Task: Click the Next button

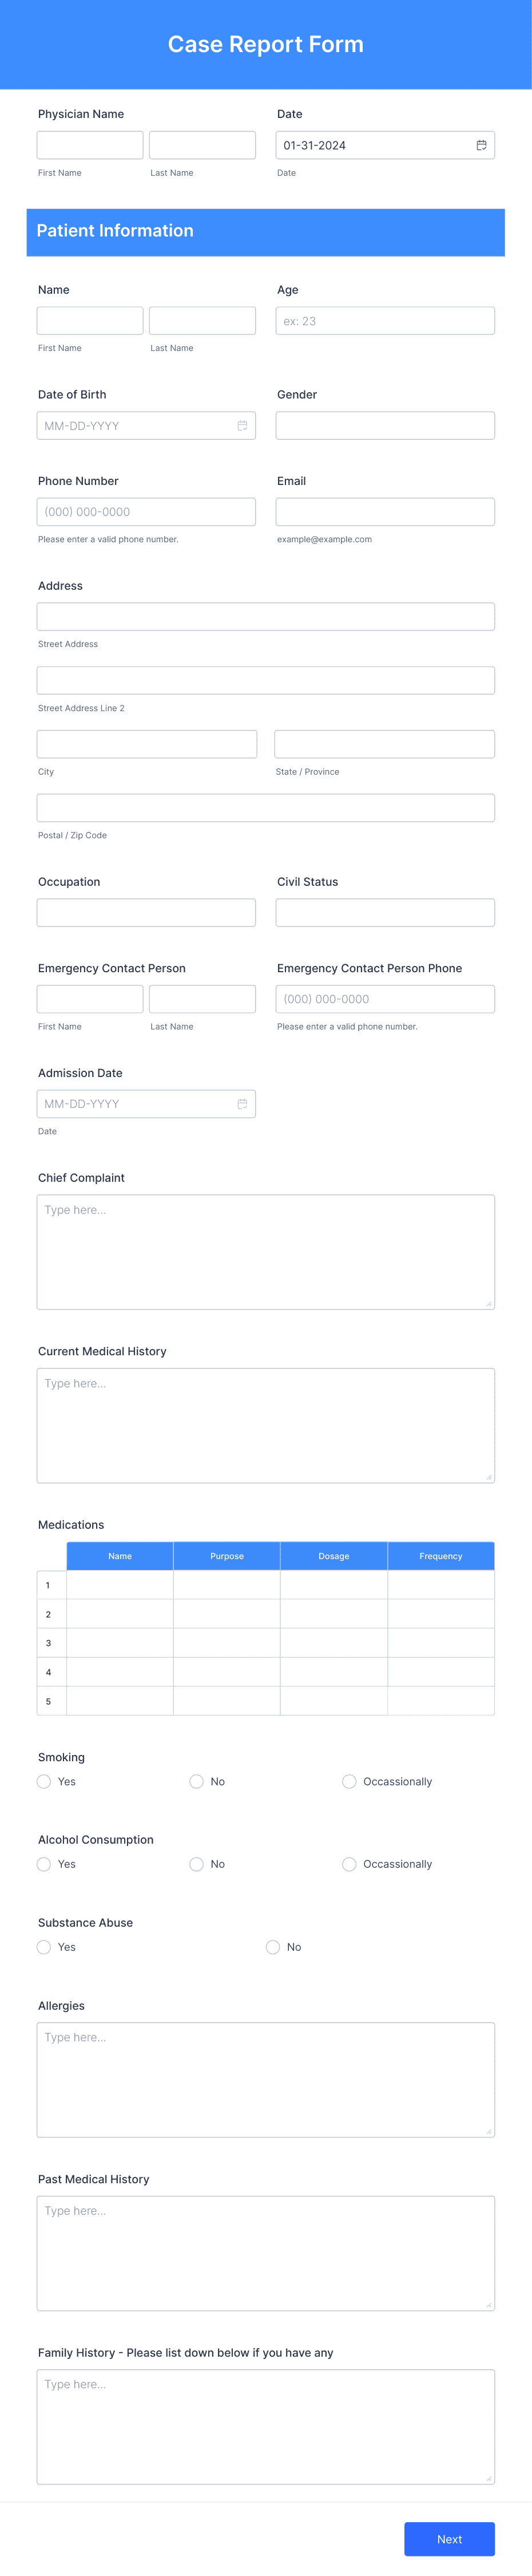Action: click(449, 2539)
